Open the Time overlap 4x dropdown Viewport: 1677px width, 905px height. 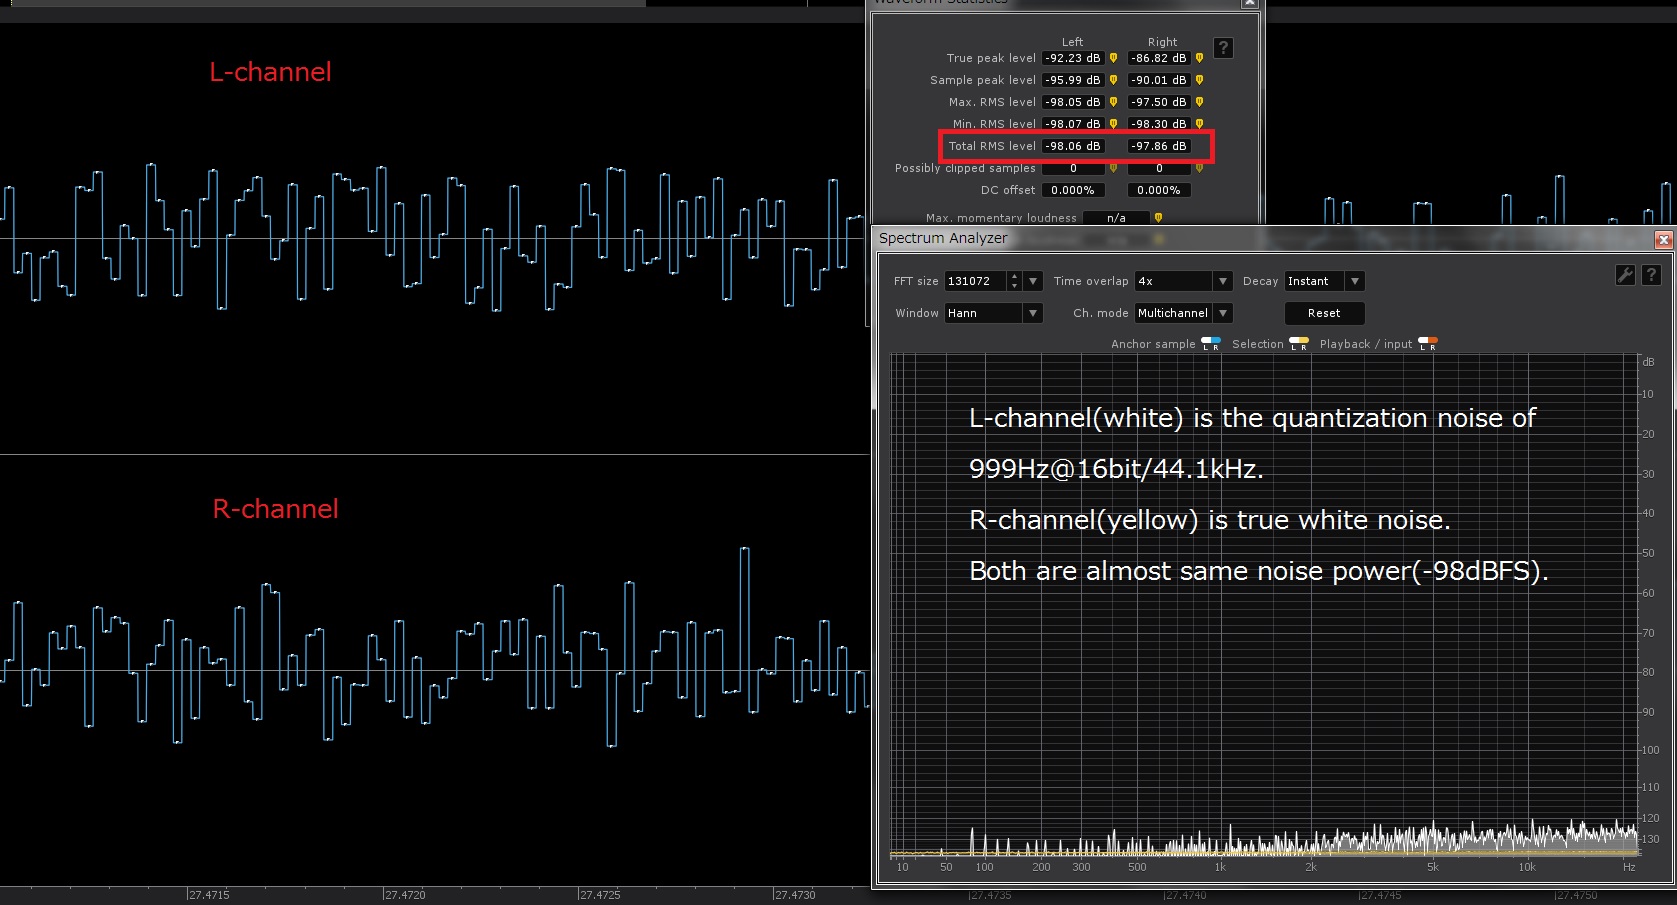click(1183, 281)
